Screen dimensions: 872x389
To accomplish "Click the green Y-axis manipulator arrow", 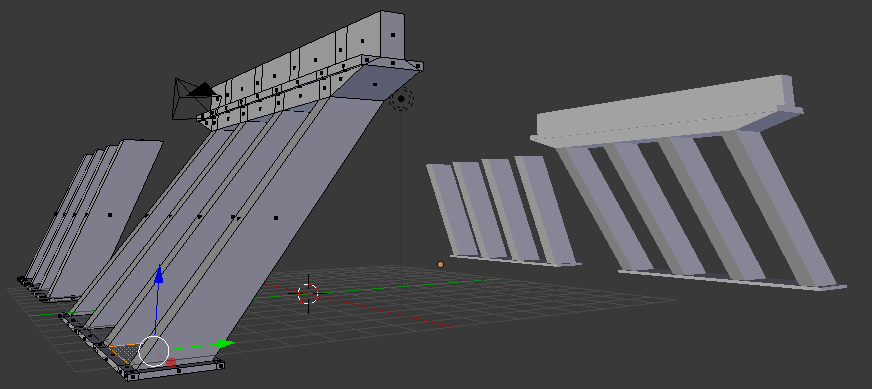I will [x=225, y=344].
